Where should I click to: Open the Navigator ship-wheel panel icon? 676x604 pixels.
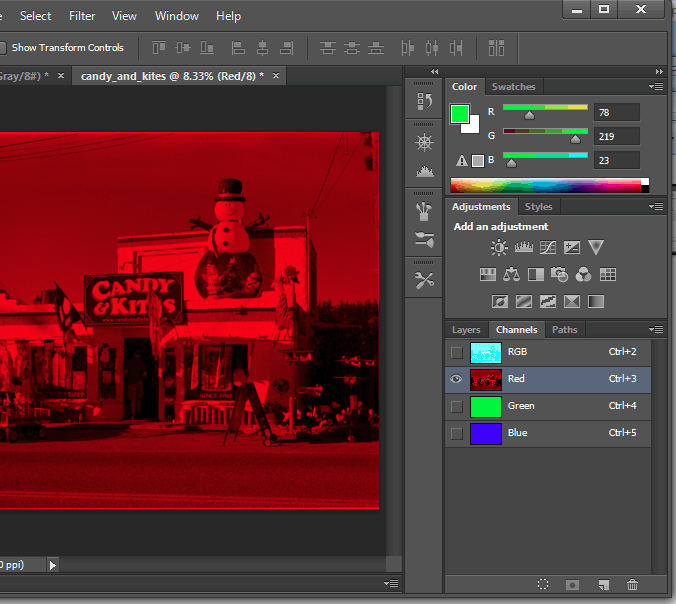[x=424, y=142]
